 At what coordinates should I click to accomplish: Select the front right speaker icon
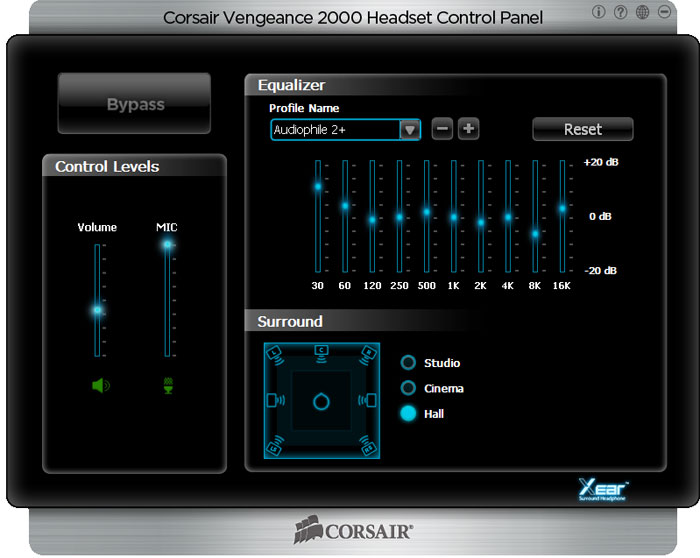367,355
